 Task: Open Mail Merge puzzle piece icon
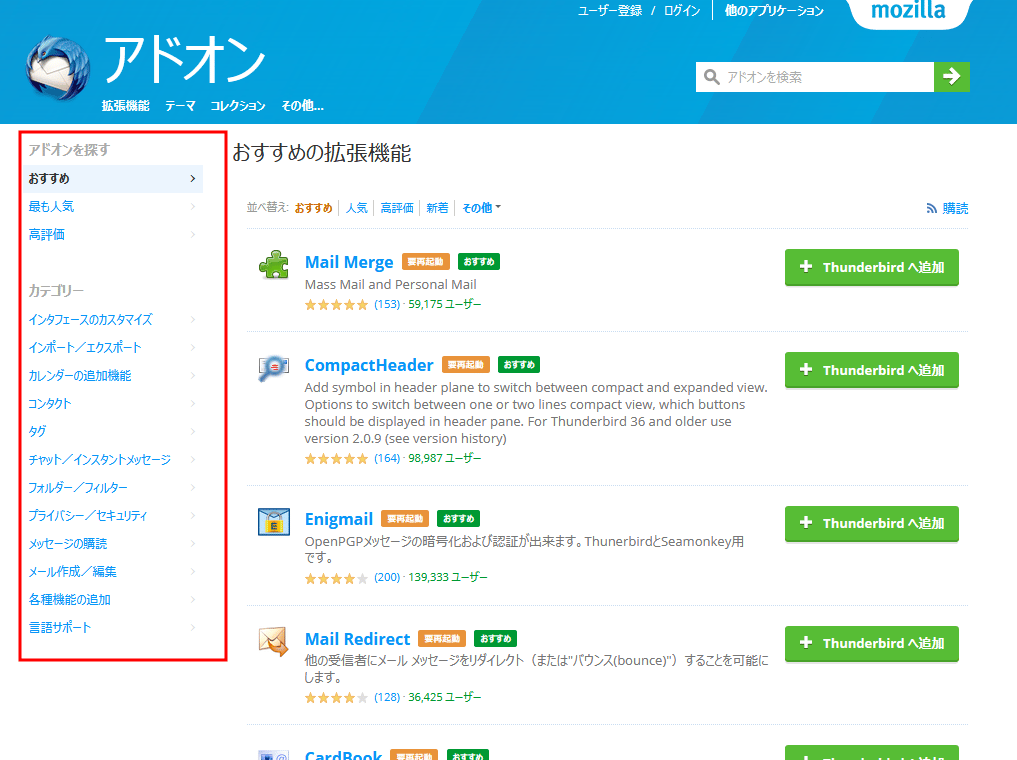click(x=274, y=265)
